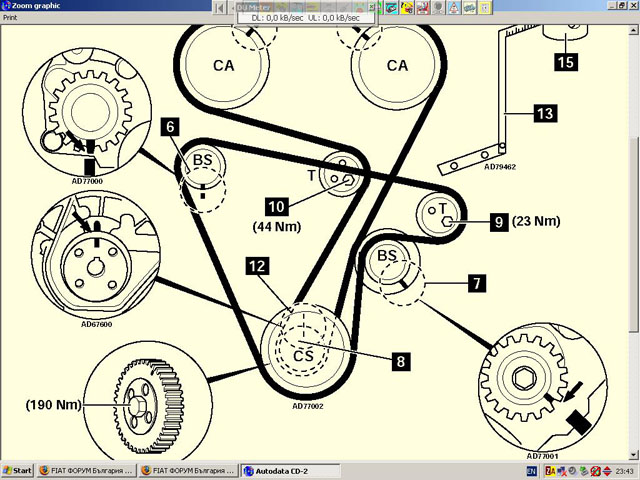
Task: Switch to first FIAT ФОРУМ taskbar window
Action: tap(86, 470)
